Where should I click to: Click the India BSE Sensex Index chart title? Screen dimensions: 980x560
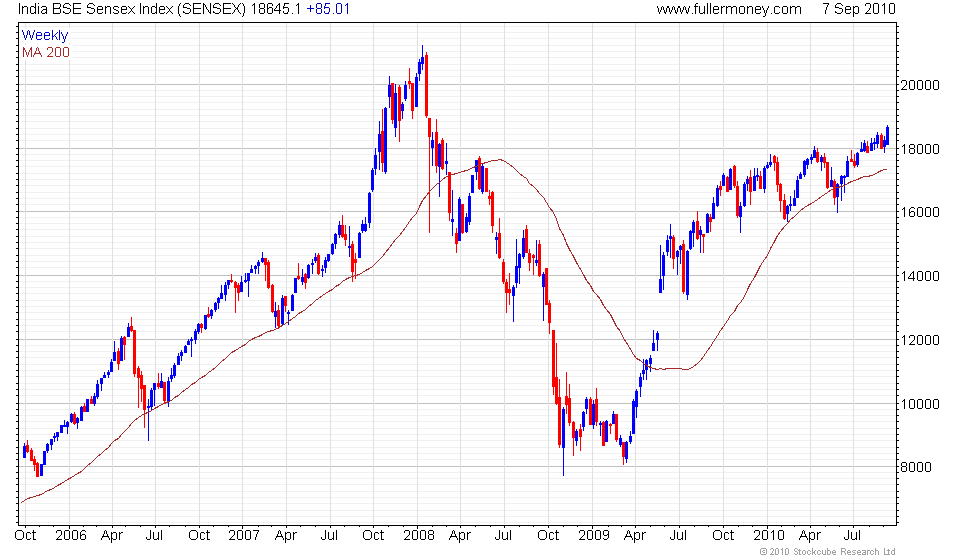[132, 9]
